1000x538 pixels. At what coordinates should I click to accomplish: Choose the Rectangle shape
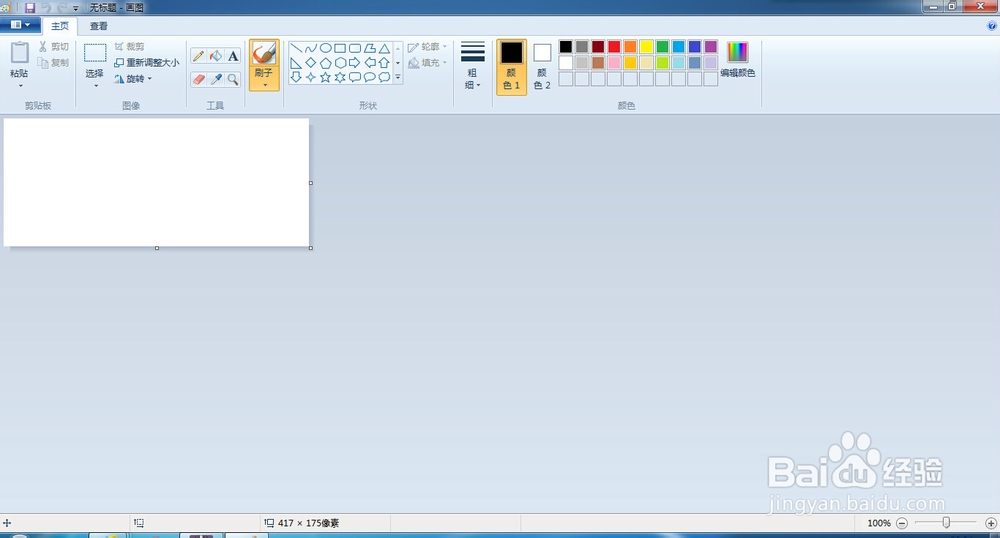(340, 48)
